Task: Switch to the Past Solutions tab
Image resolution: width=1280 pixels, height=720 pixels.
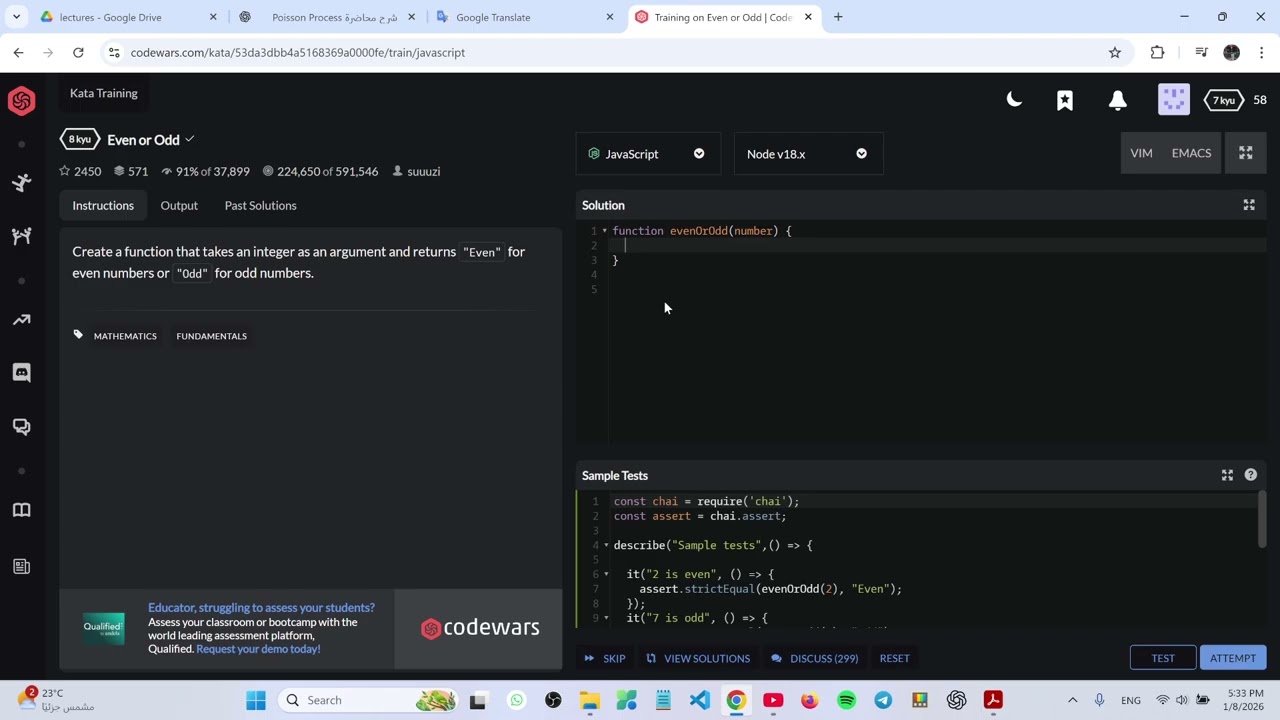Action: coord(260,205)
